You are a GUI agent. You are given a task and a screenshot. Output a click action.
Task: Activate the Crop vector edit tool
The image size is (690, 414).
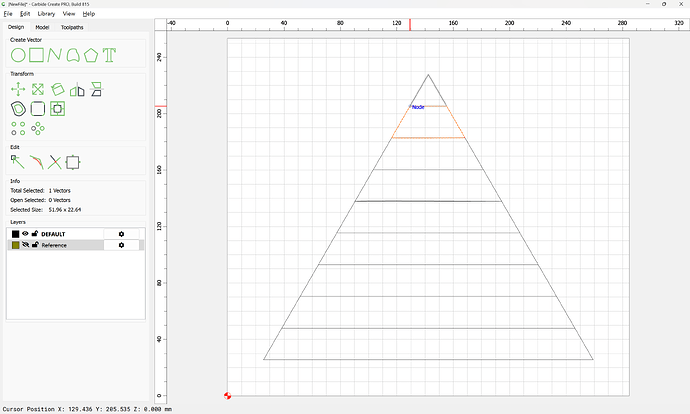pos(73,162)
